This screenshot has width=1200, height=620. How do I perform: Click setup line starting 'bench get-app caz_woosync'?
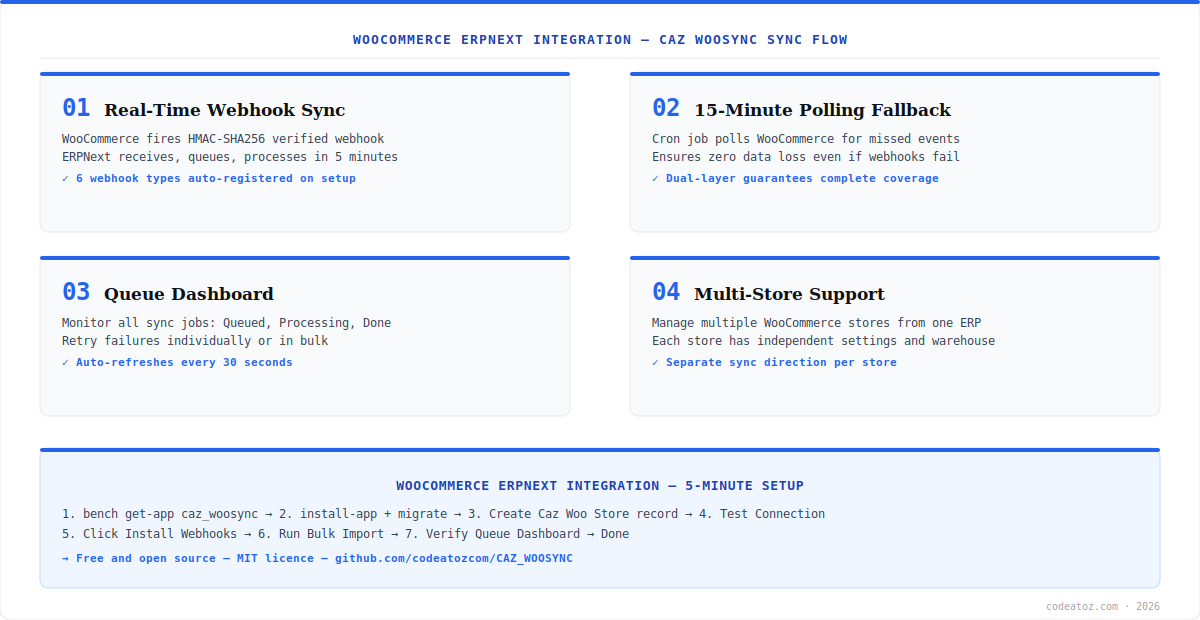click(x=443, y=514)
